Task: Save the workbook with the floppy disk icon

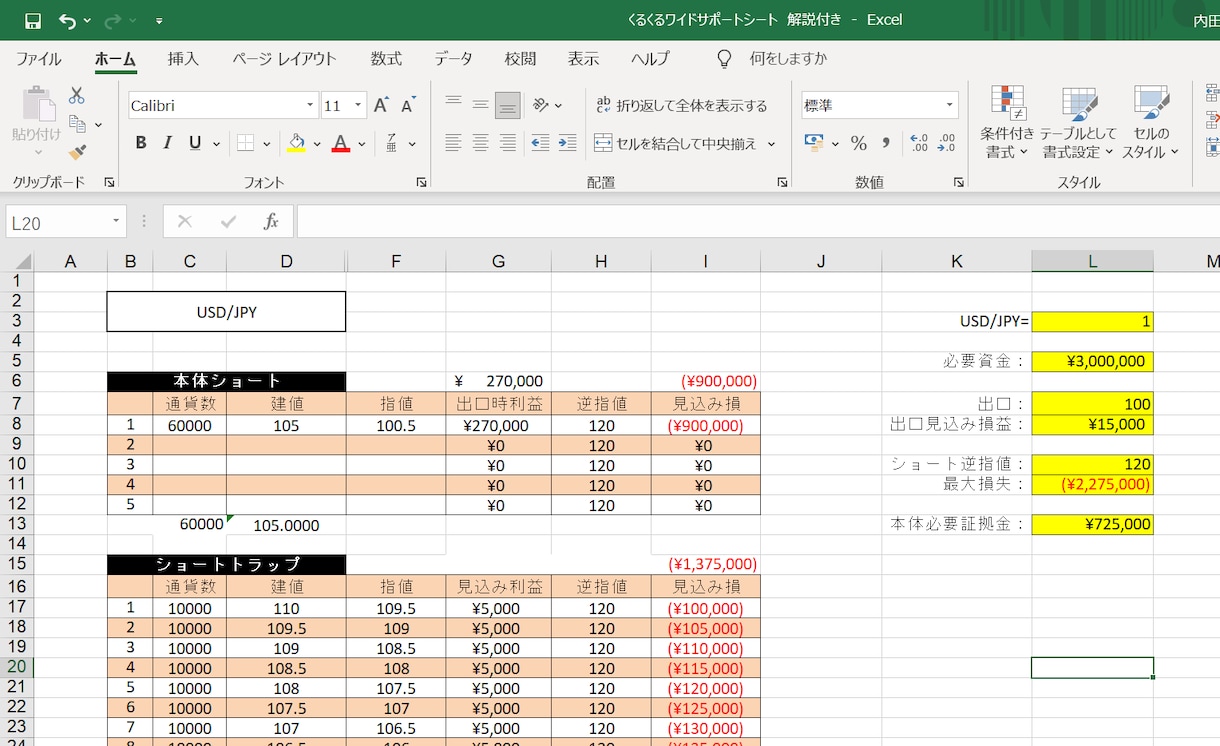Action: [33, 20]
